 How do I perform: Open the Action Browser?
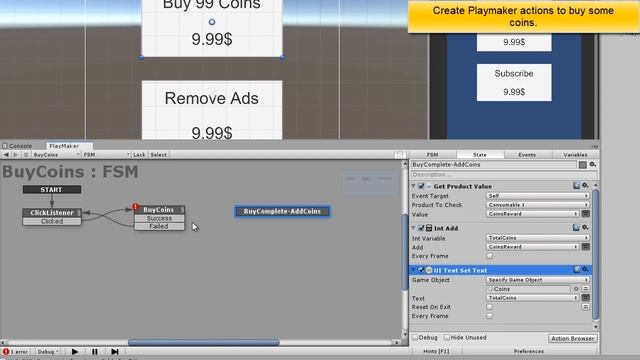point(573,338)
